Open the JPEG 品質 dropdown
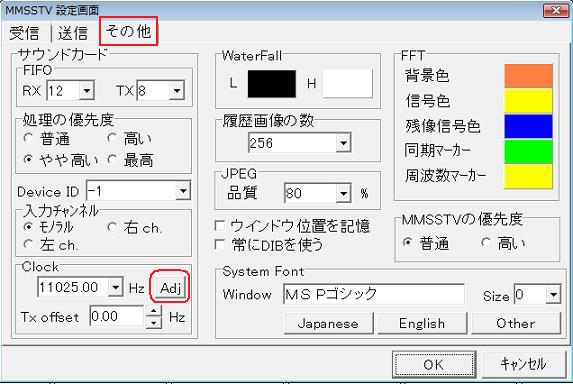This screenshot has width=573, height=384. tap(344, 193)
